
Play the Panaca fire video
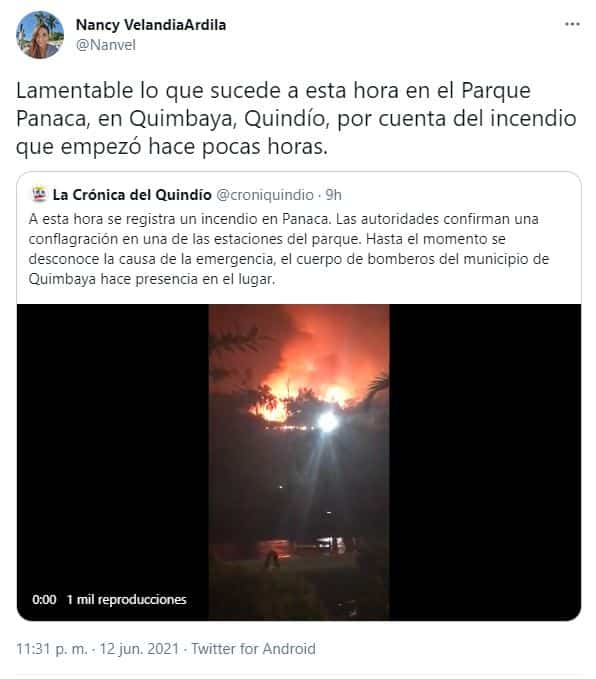pyautogui.click(x=299, y=462)
